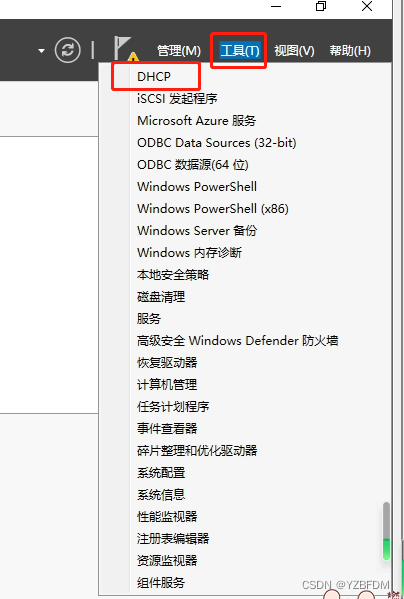Choose ODBC Data Sources (32-bit)
The height and width of the screenshot is (599, 404).
[x=217, y=143]
